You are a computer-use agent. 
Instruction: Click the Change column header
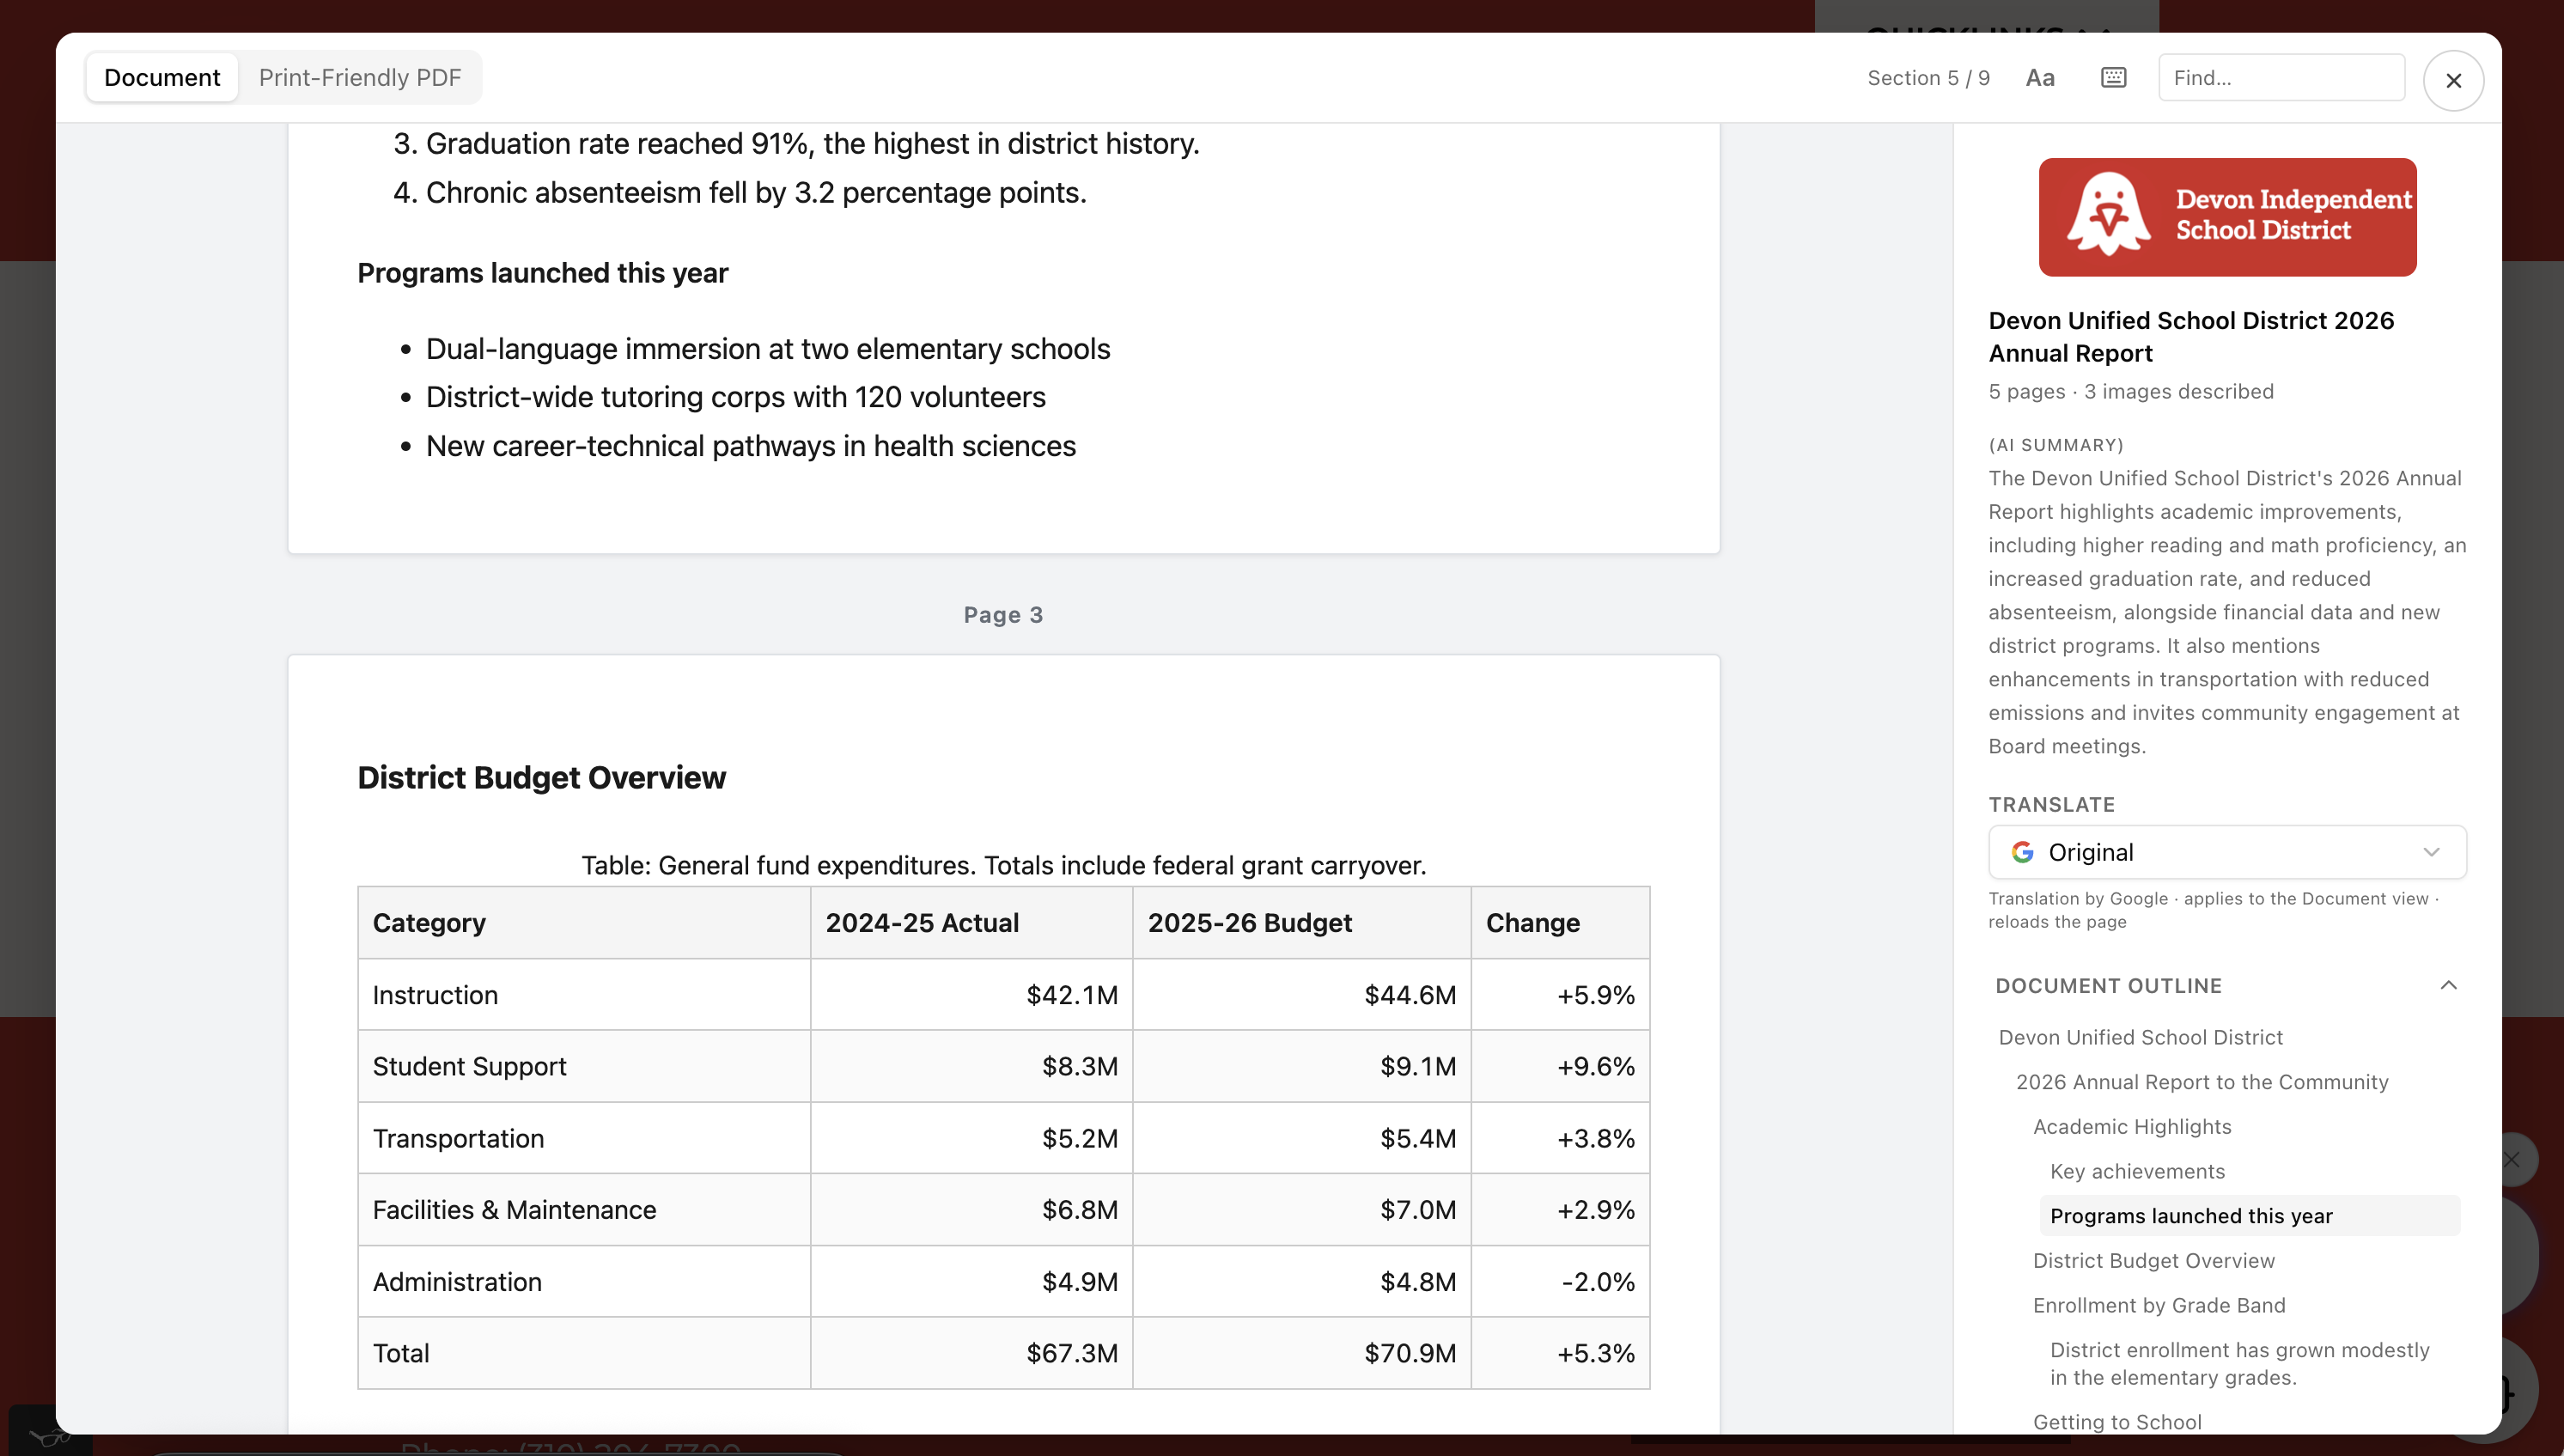pyautogui.click(x=1560, y=923)
